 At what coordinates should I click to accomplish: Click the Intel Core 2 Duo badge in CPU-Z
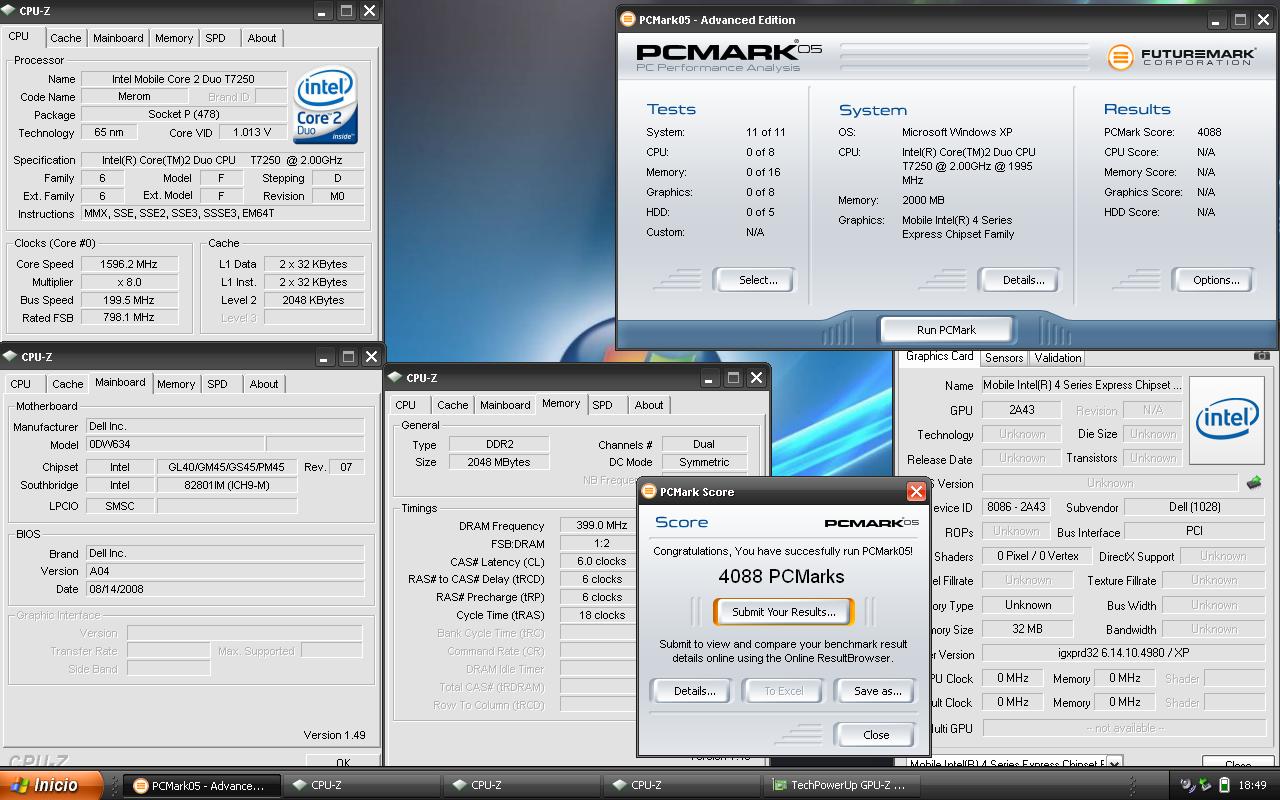click(325, 105)
